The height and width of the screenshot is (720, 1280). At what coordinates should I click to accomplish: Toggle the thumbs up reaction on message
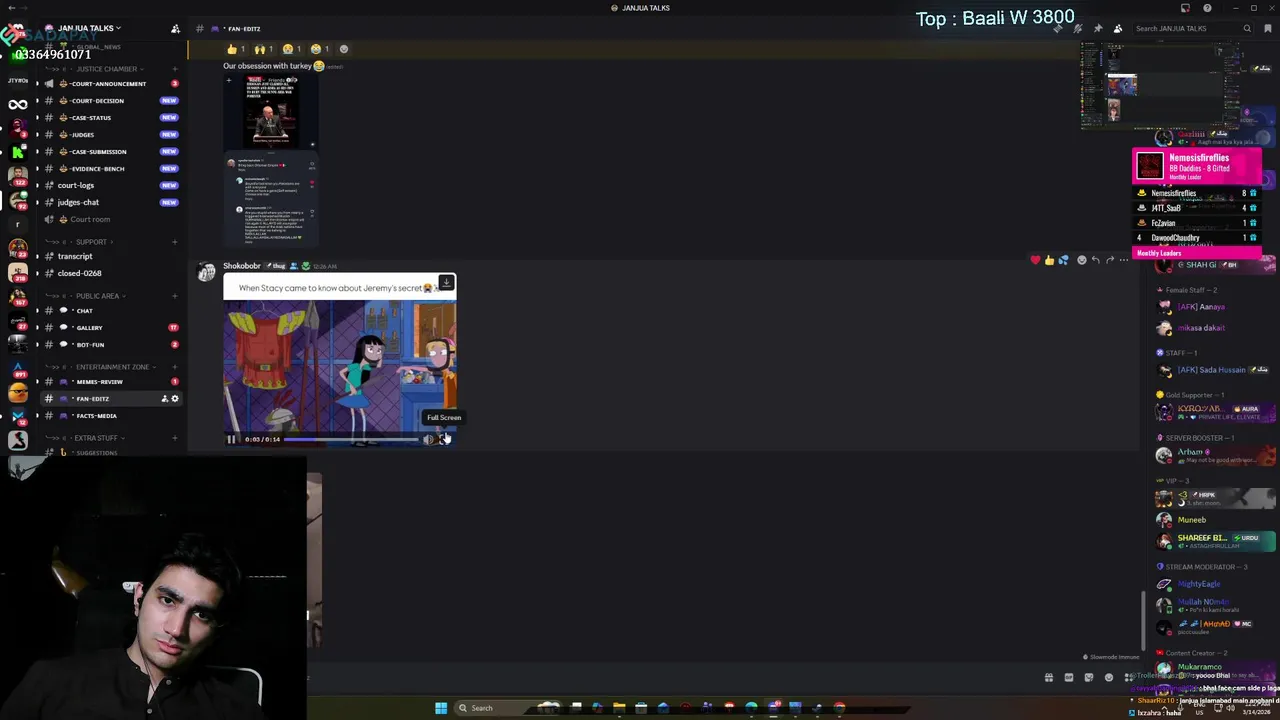pyautogui.click(x=235, y=49)
